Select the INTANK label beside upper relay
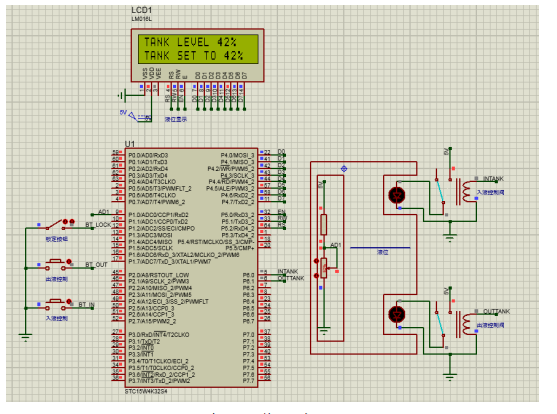Viewport: 557px width, 414px height. tap(493, 179)
